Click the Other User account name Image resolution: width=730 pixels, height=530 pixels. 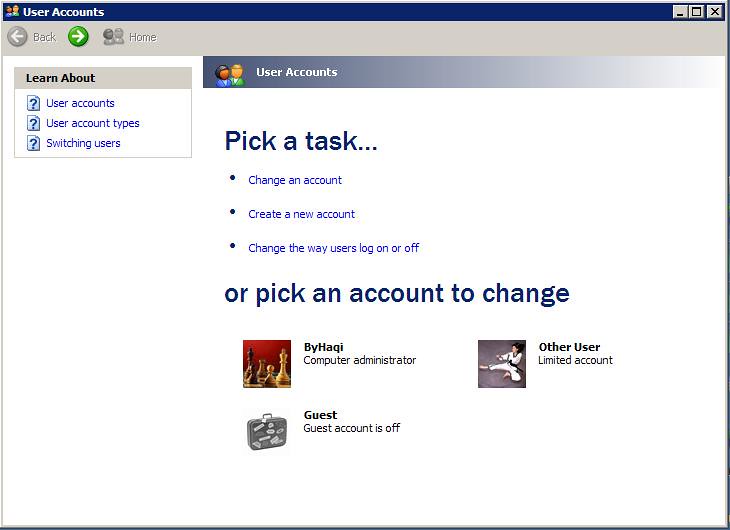click(569, 347)
